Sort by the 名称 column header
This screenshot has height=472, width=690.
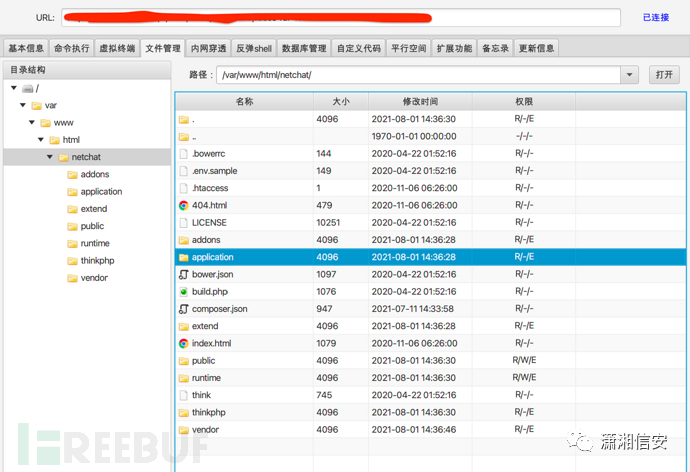[x=245, y=102]
